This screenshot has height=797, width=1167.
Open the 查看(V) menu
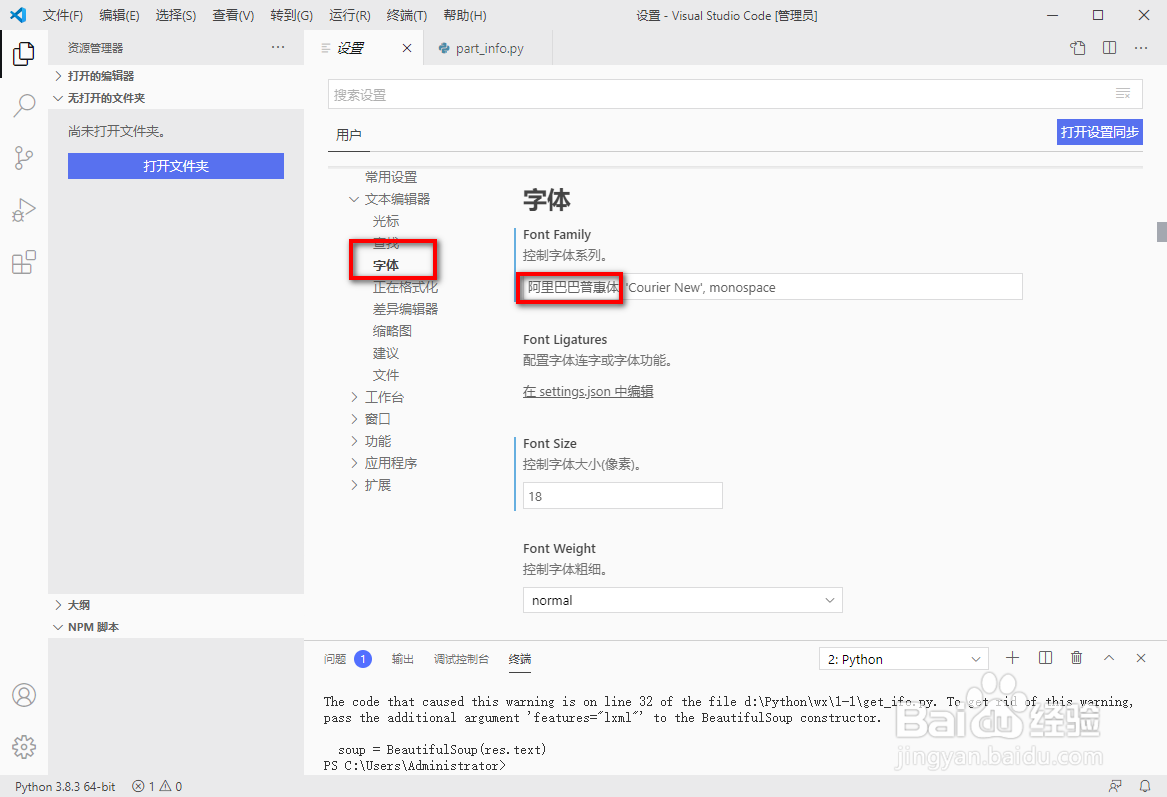pos(233,16)
